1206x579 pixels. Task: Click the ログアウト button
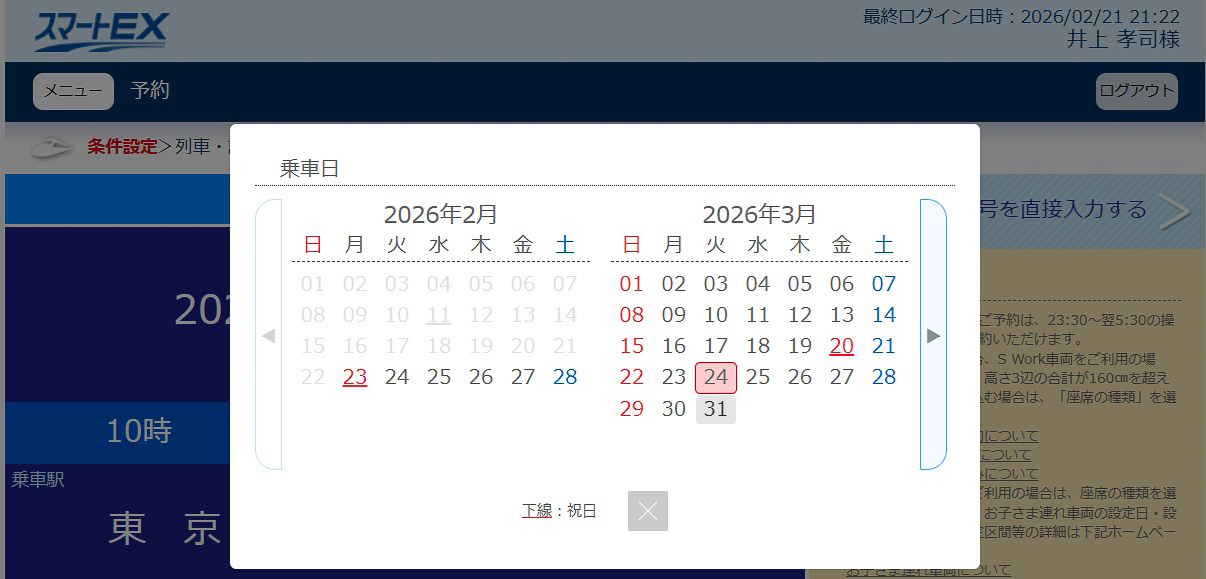click(x=1137, y=91)
